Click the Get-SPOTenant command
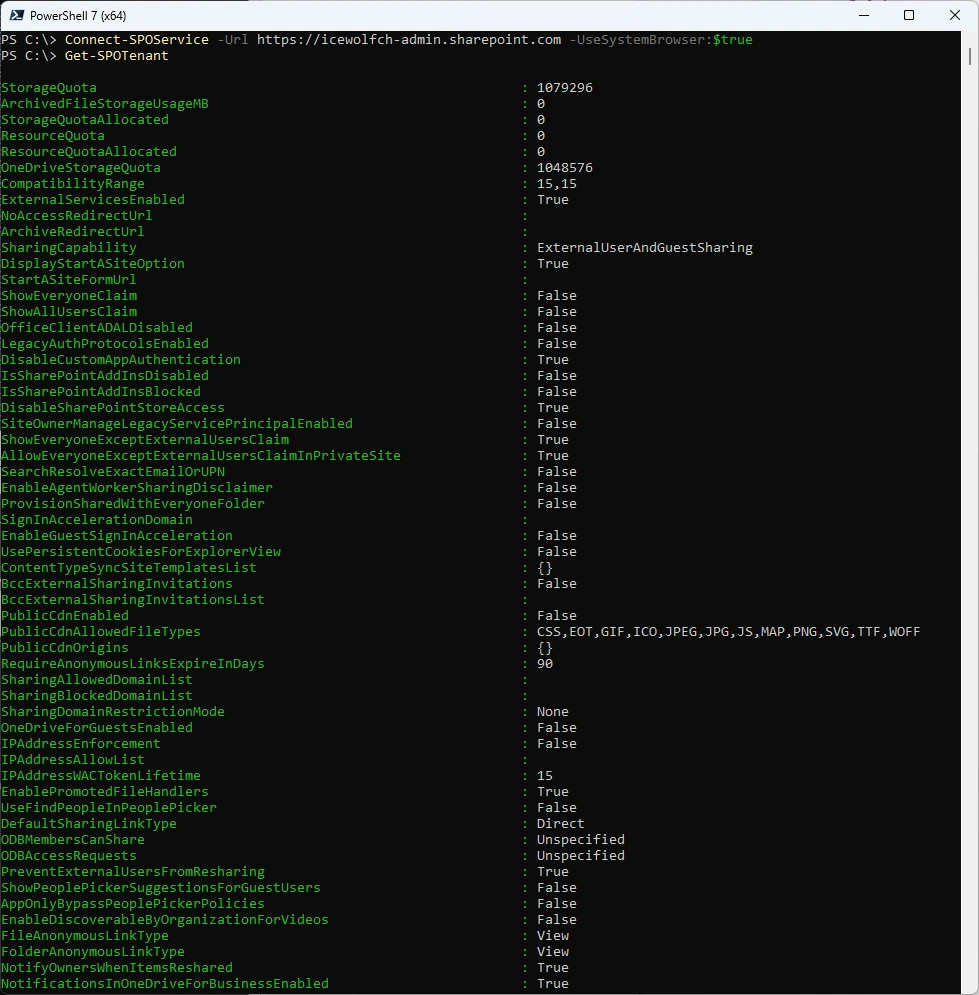 (x=117, y=56)
